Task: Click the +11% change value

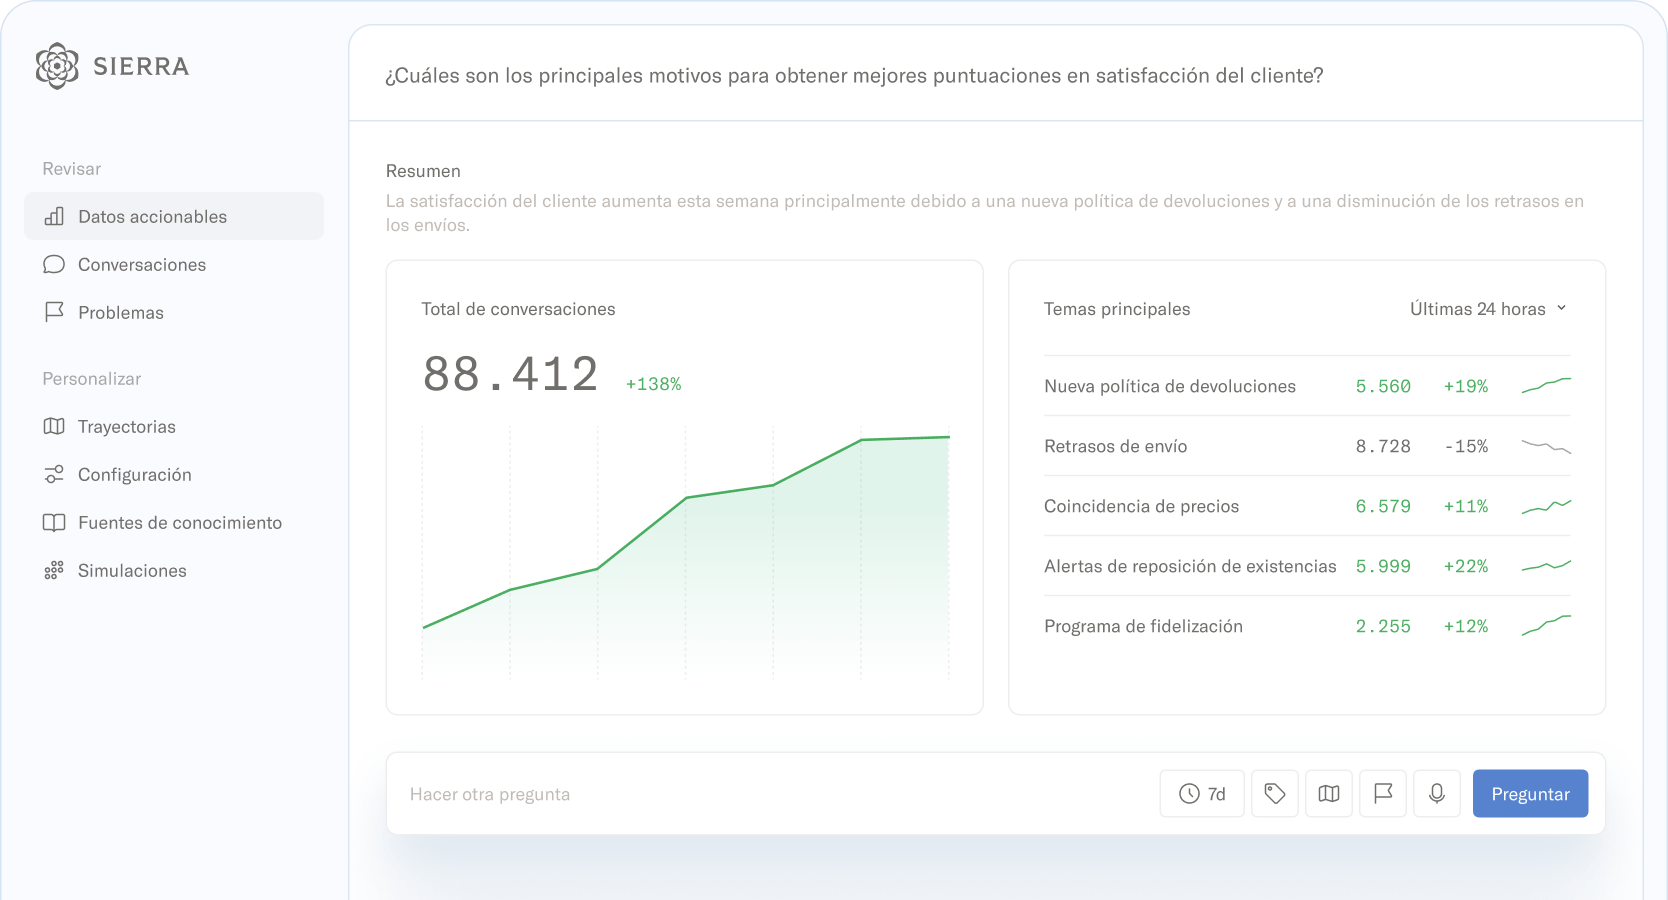Action: pyautogui.click(x=1466, y=506)
